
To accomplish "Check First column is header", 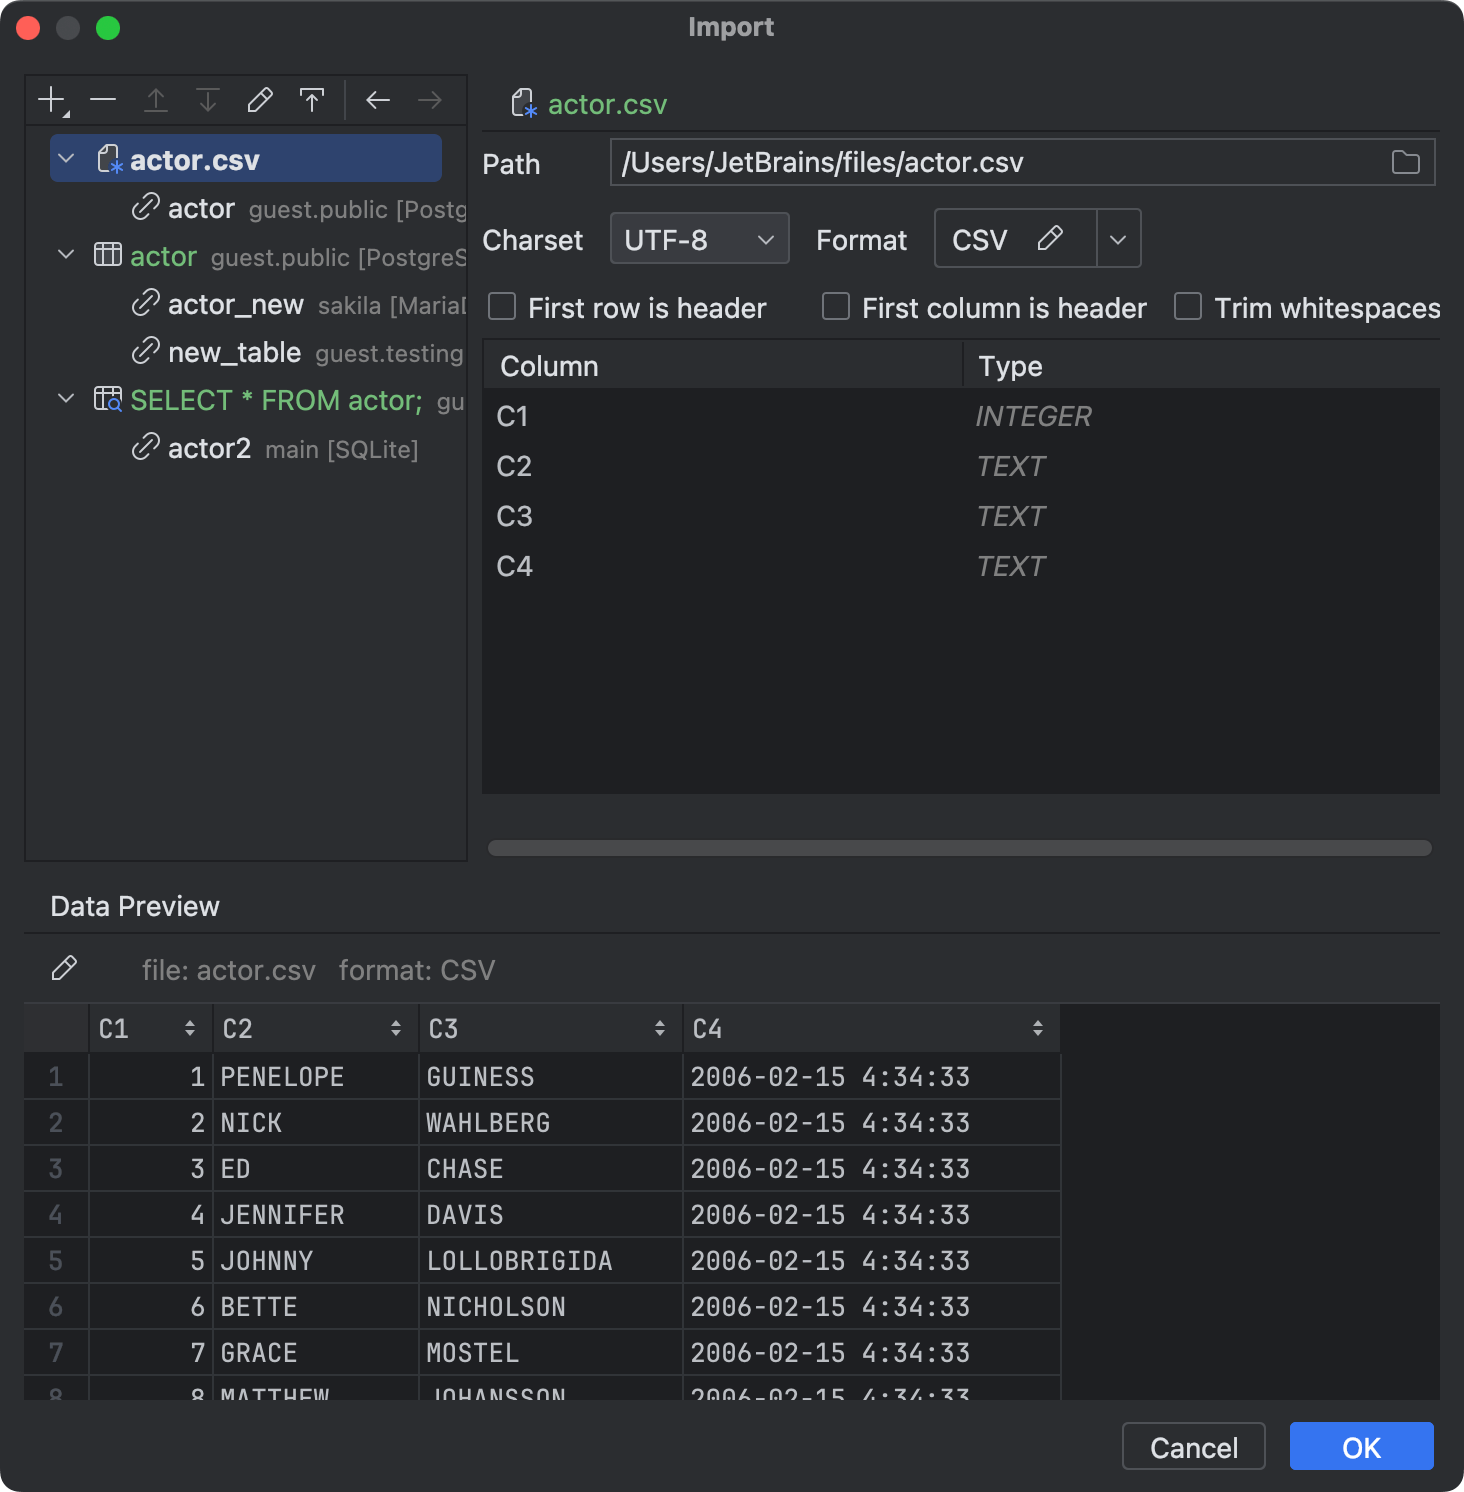I will (x=835, y=307).
